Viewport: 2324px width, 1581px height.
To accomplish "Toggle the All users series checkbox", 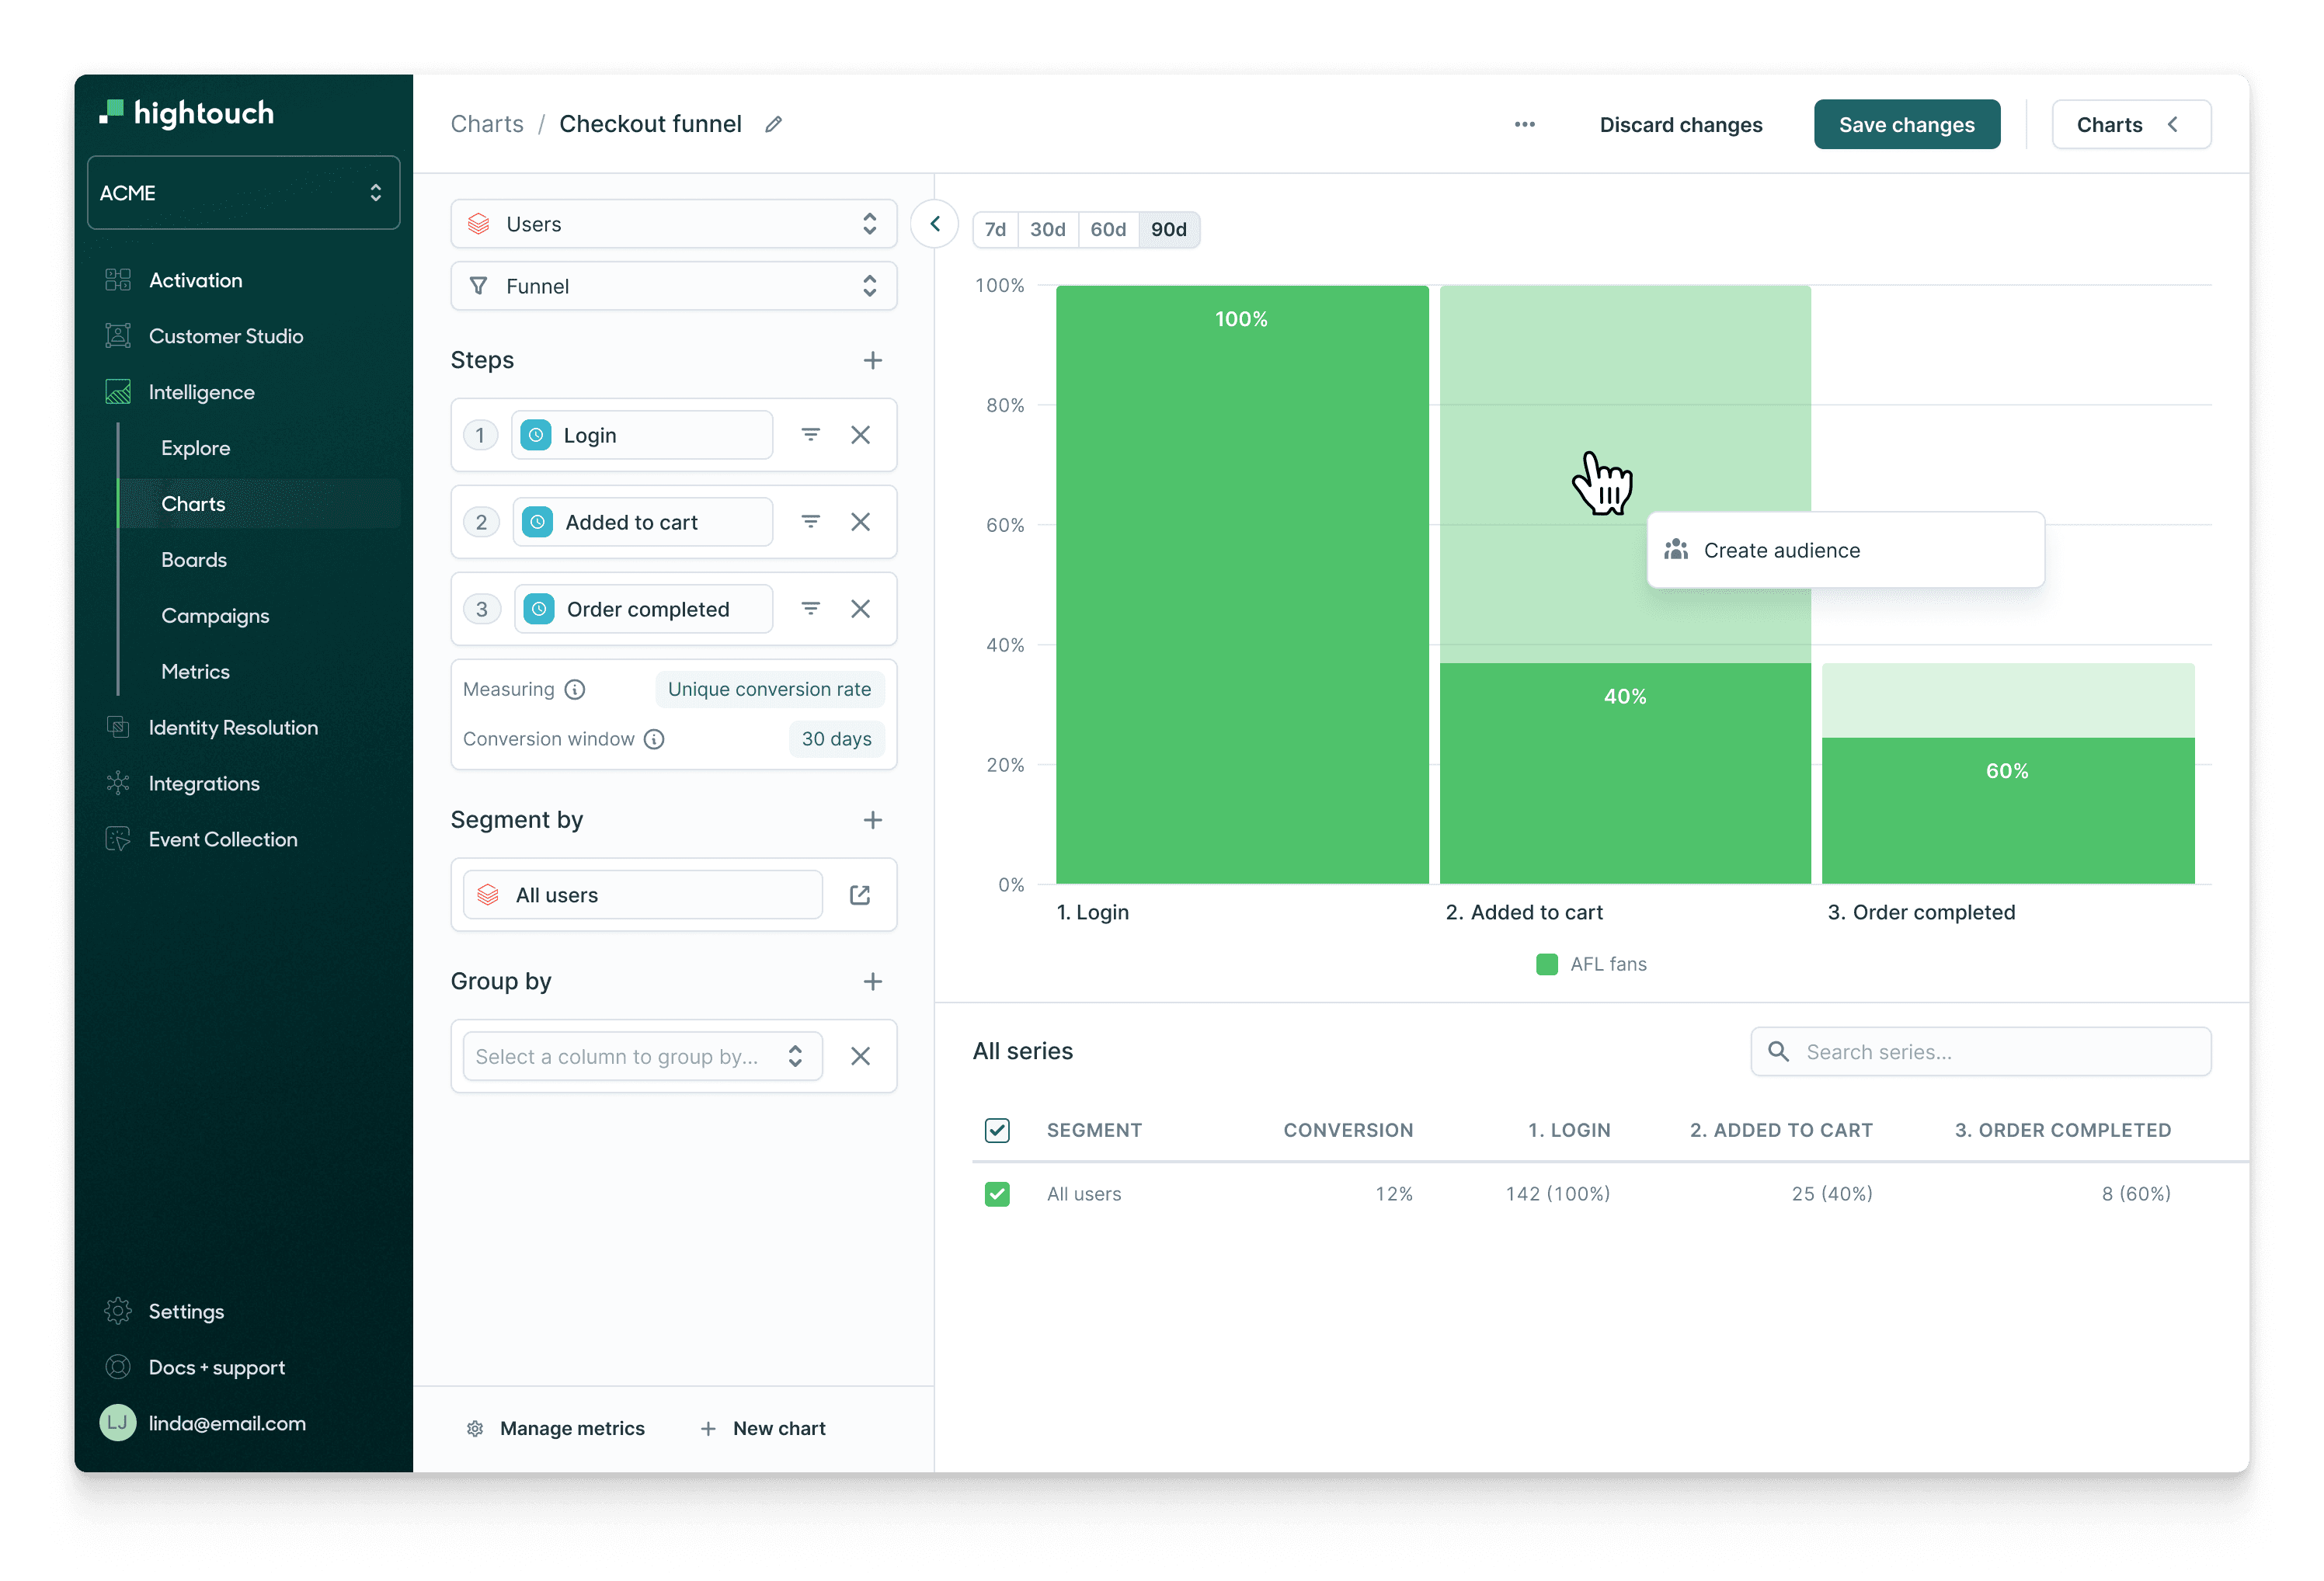I will pos(997,1193).
